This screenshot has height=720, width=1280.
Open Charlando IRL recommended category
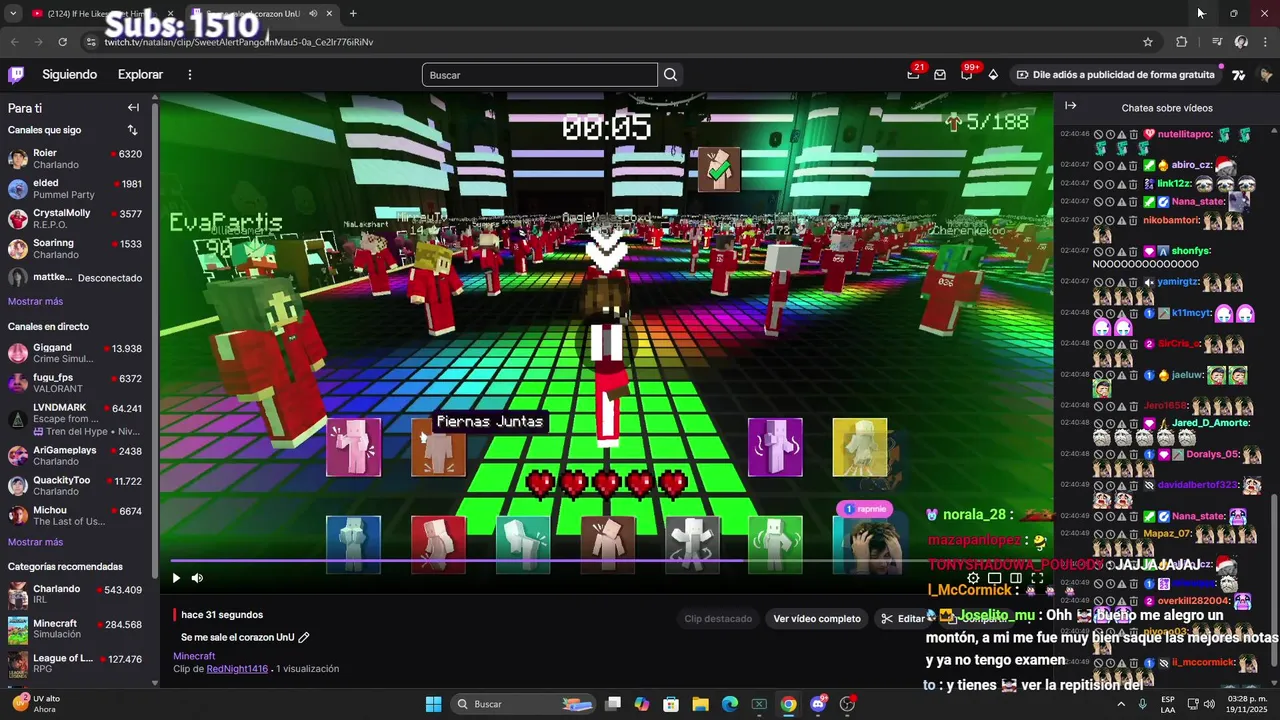click(x=76, y=595)
